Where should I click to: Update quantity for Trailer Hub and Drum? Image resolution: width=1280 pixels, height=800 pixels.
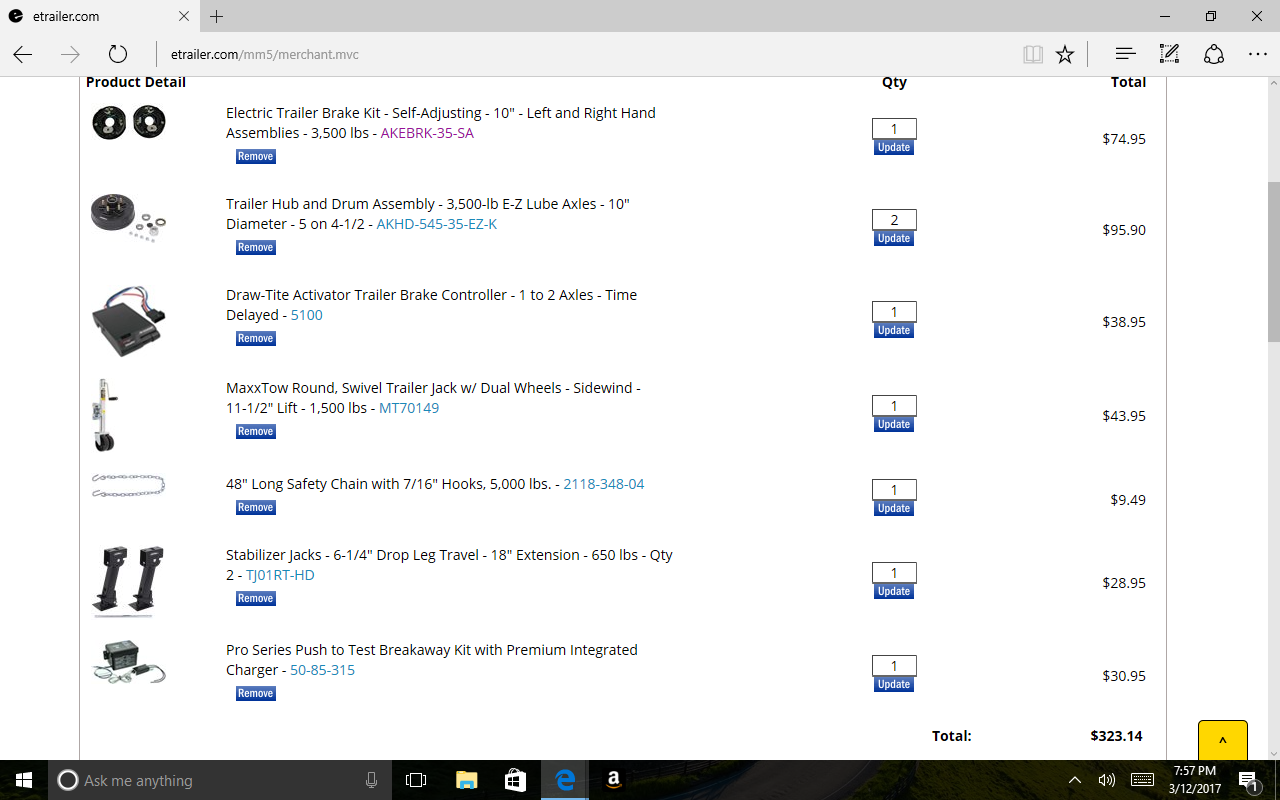pyautogui.click(x=894, y=238)
